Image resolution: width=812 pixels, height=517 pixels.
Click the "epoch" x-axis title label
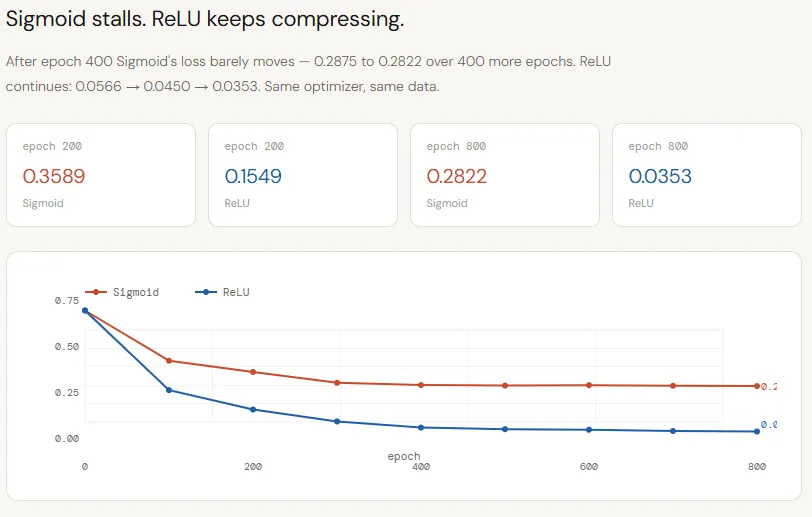[x=404, y=456]
